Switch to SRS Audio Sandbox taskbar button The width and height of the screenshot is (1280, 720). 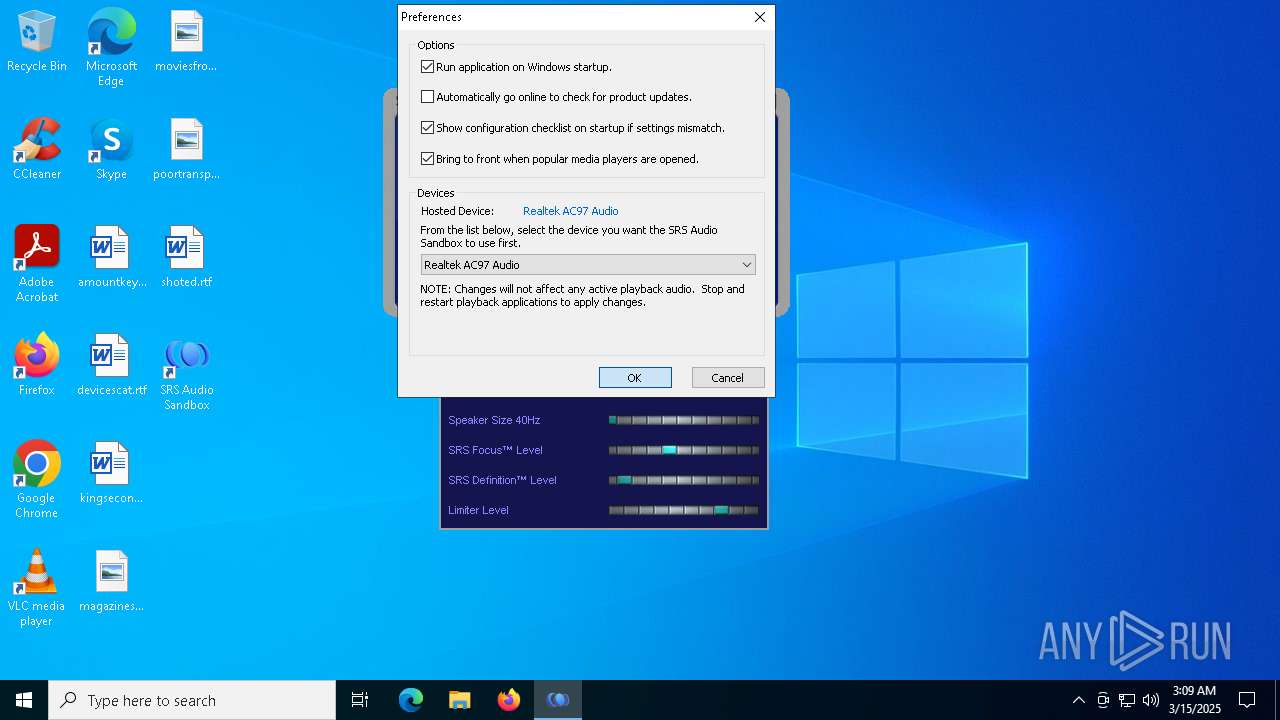(558, 700)
